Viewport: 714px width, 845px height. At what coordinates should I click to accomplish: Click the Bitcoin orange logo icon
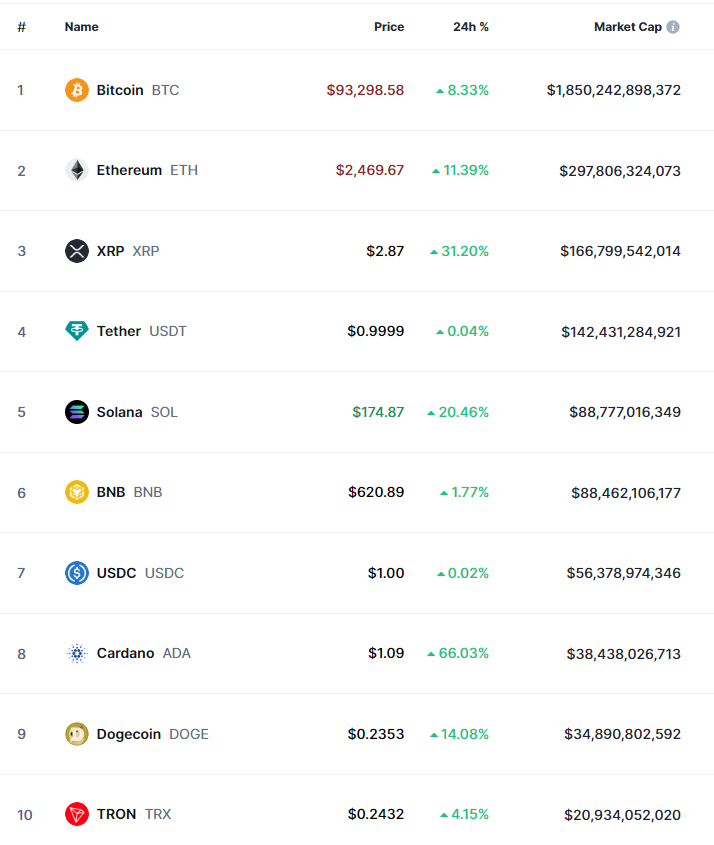point(77,90)
